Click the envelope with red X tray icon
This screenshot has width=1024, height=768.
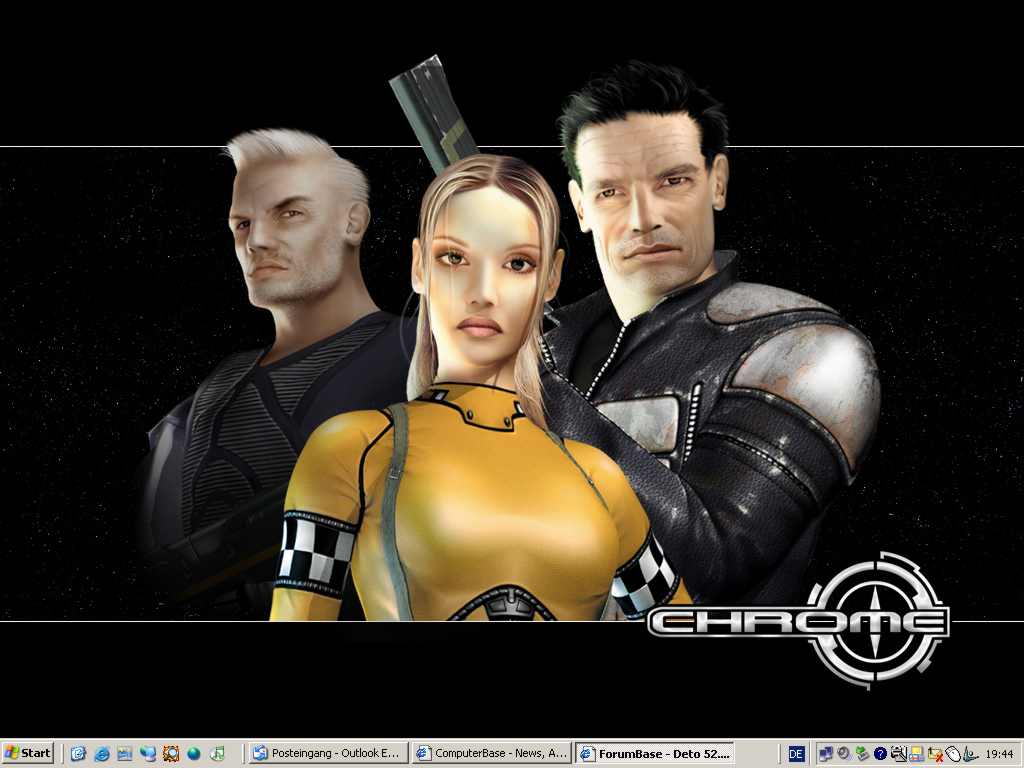click(x=935, y=754)
